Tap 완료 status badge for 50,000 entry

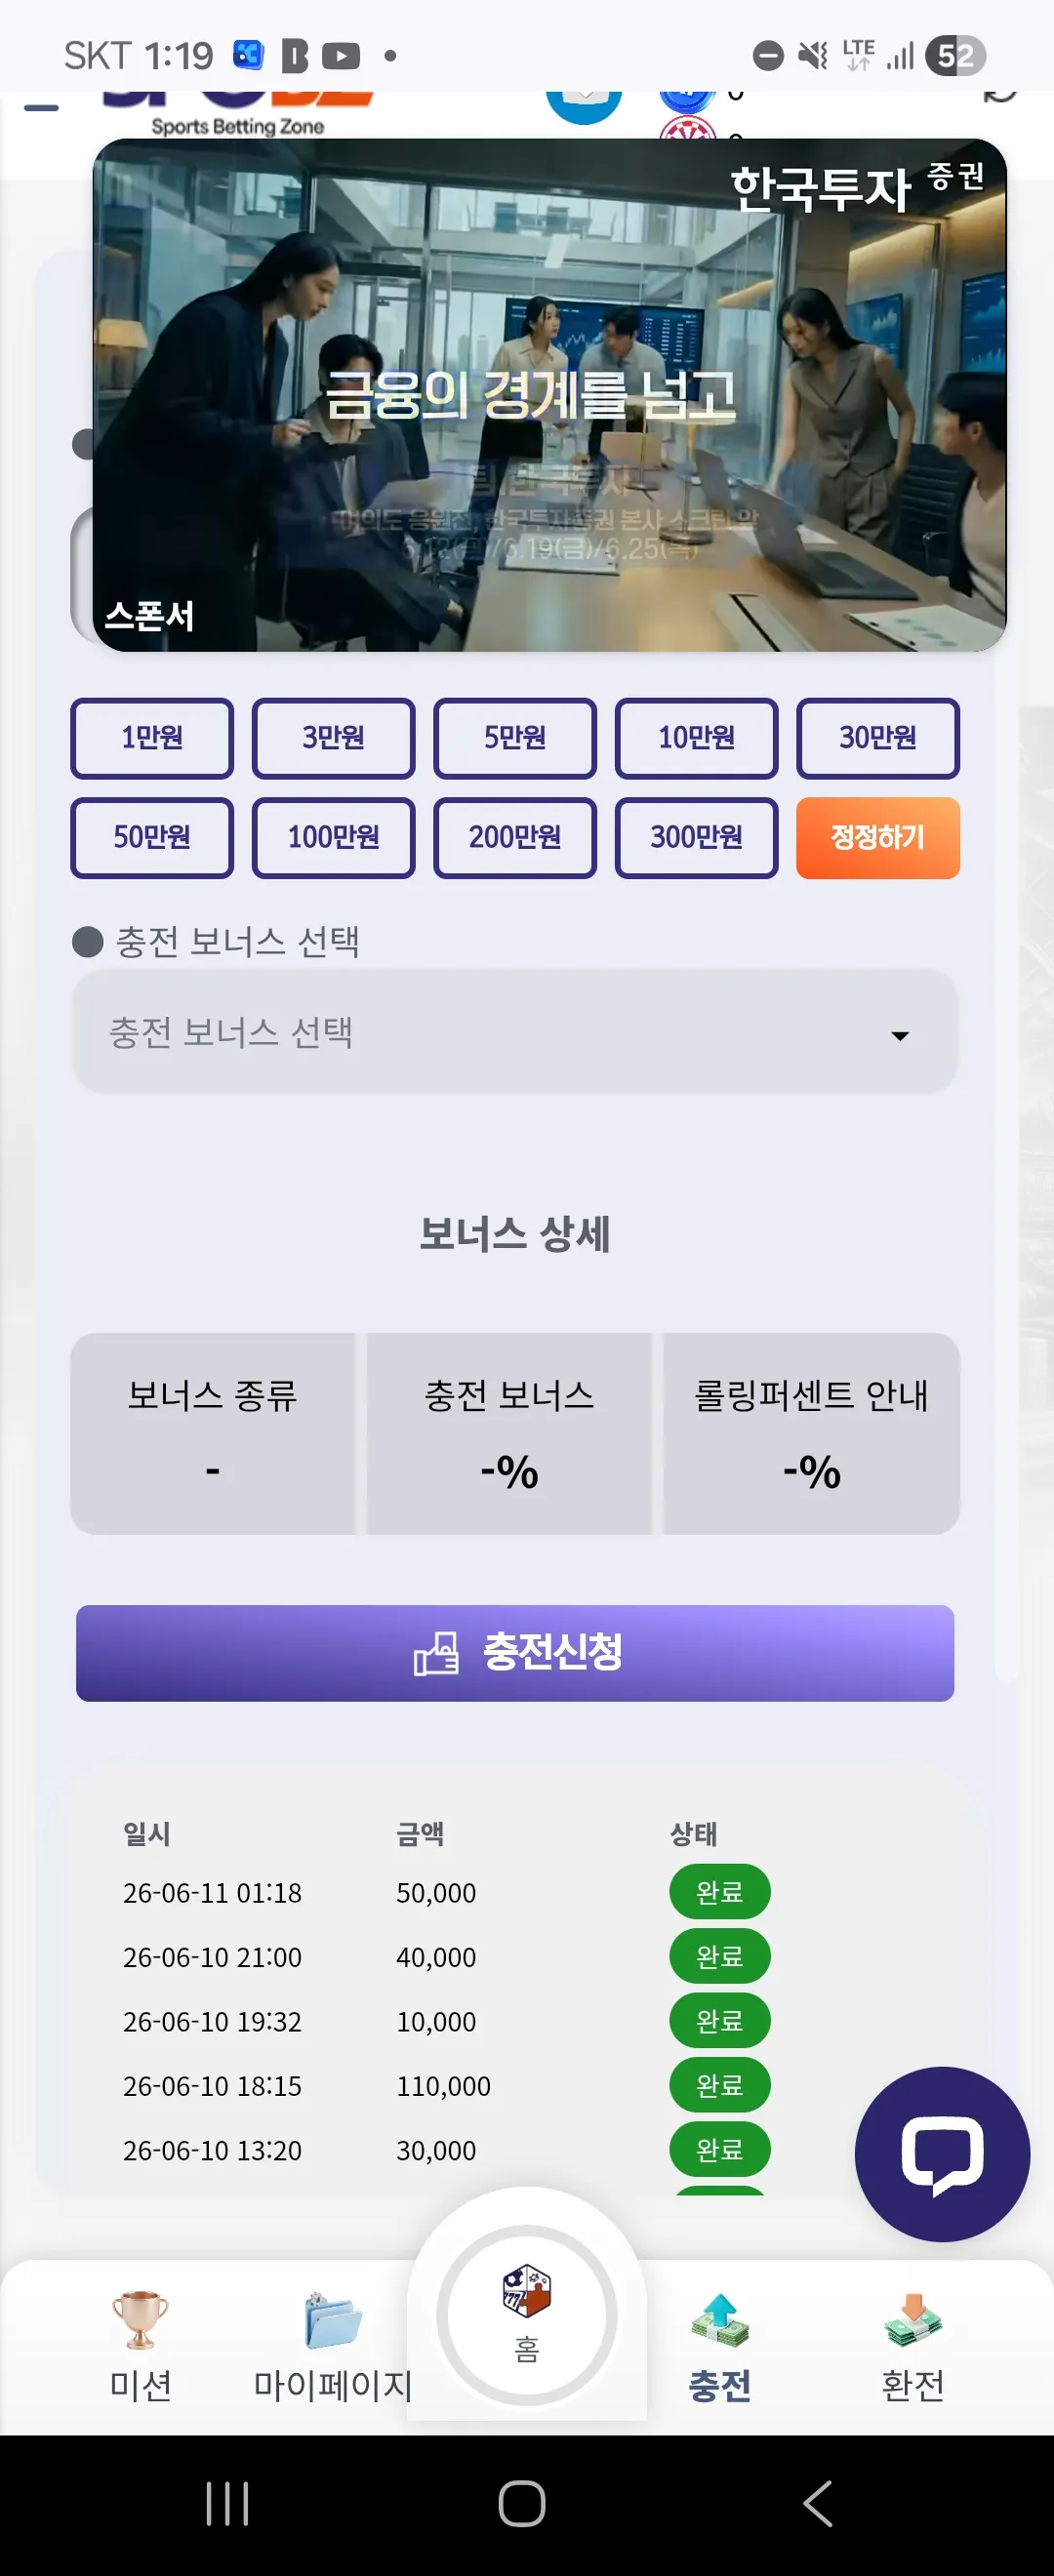pos(719,1891)
